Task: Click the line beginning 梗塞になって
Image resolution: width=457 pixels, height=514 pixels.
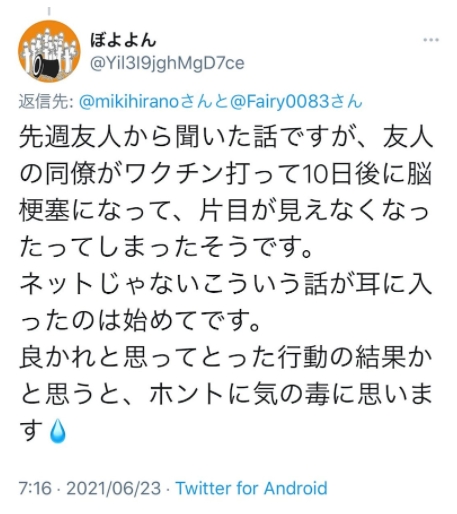Action: (224, 210)
